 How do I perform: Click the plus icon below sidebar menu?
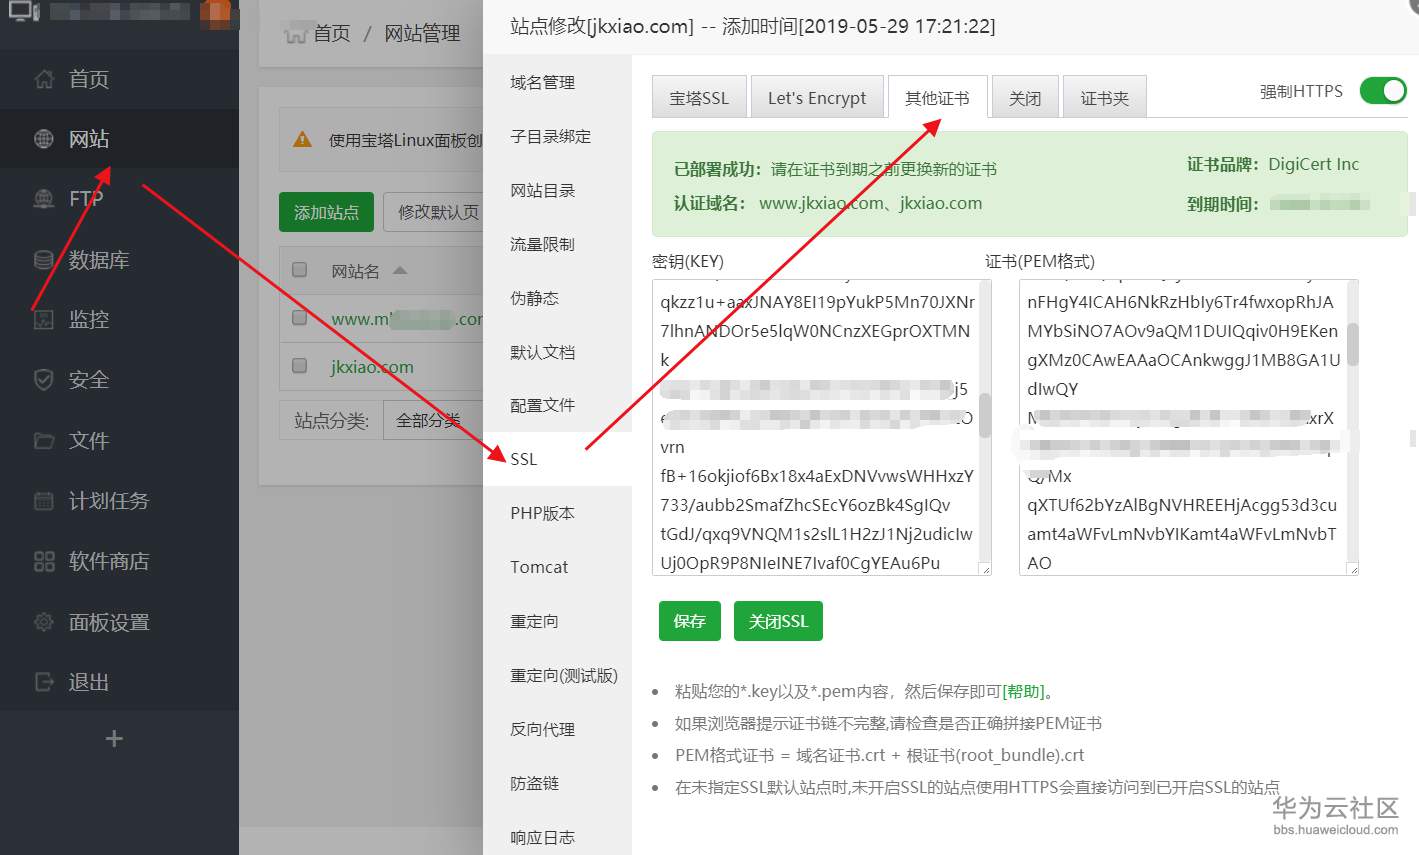(114, 739)
